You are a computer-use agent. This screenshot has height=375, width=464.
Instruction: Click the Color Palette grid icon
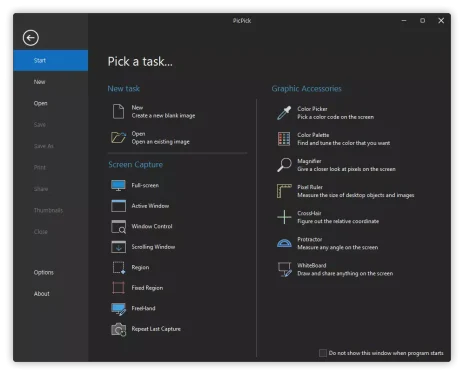[x=284, y=139]
